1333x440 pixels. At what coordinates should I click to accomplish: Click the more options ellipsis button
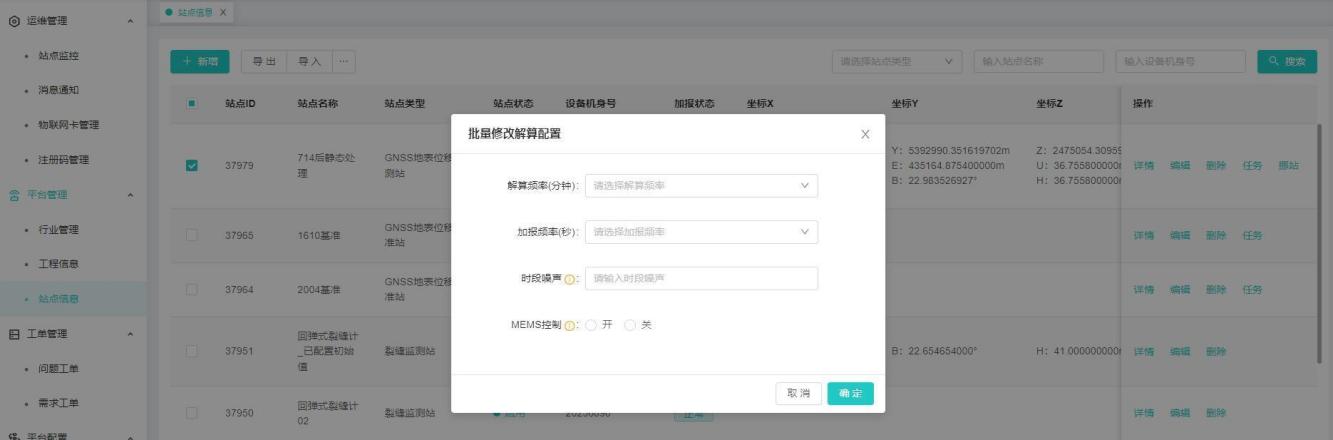343,62
